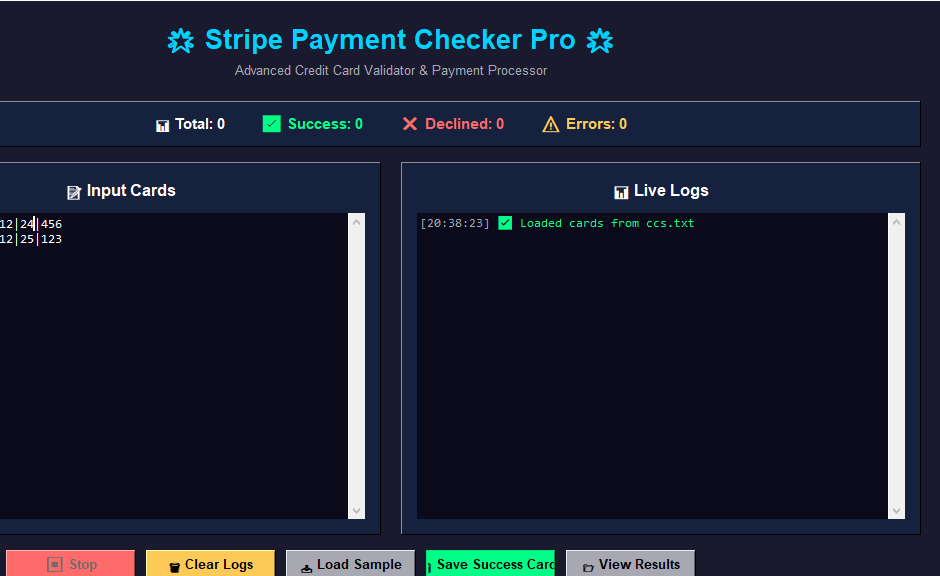
Task: Click the Declined: 0 counter
Action: [x=453, y=124]
